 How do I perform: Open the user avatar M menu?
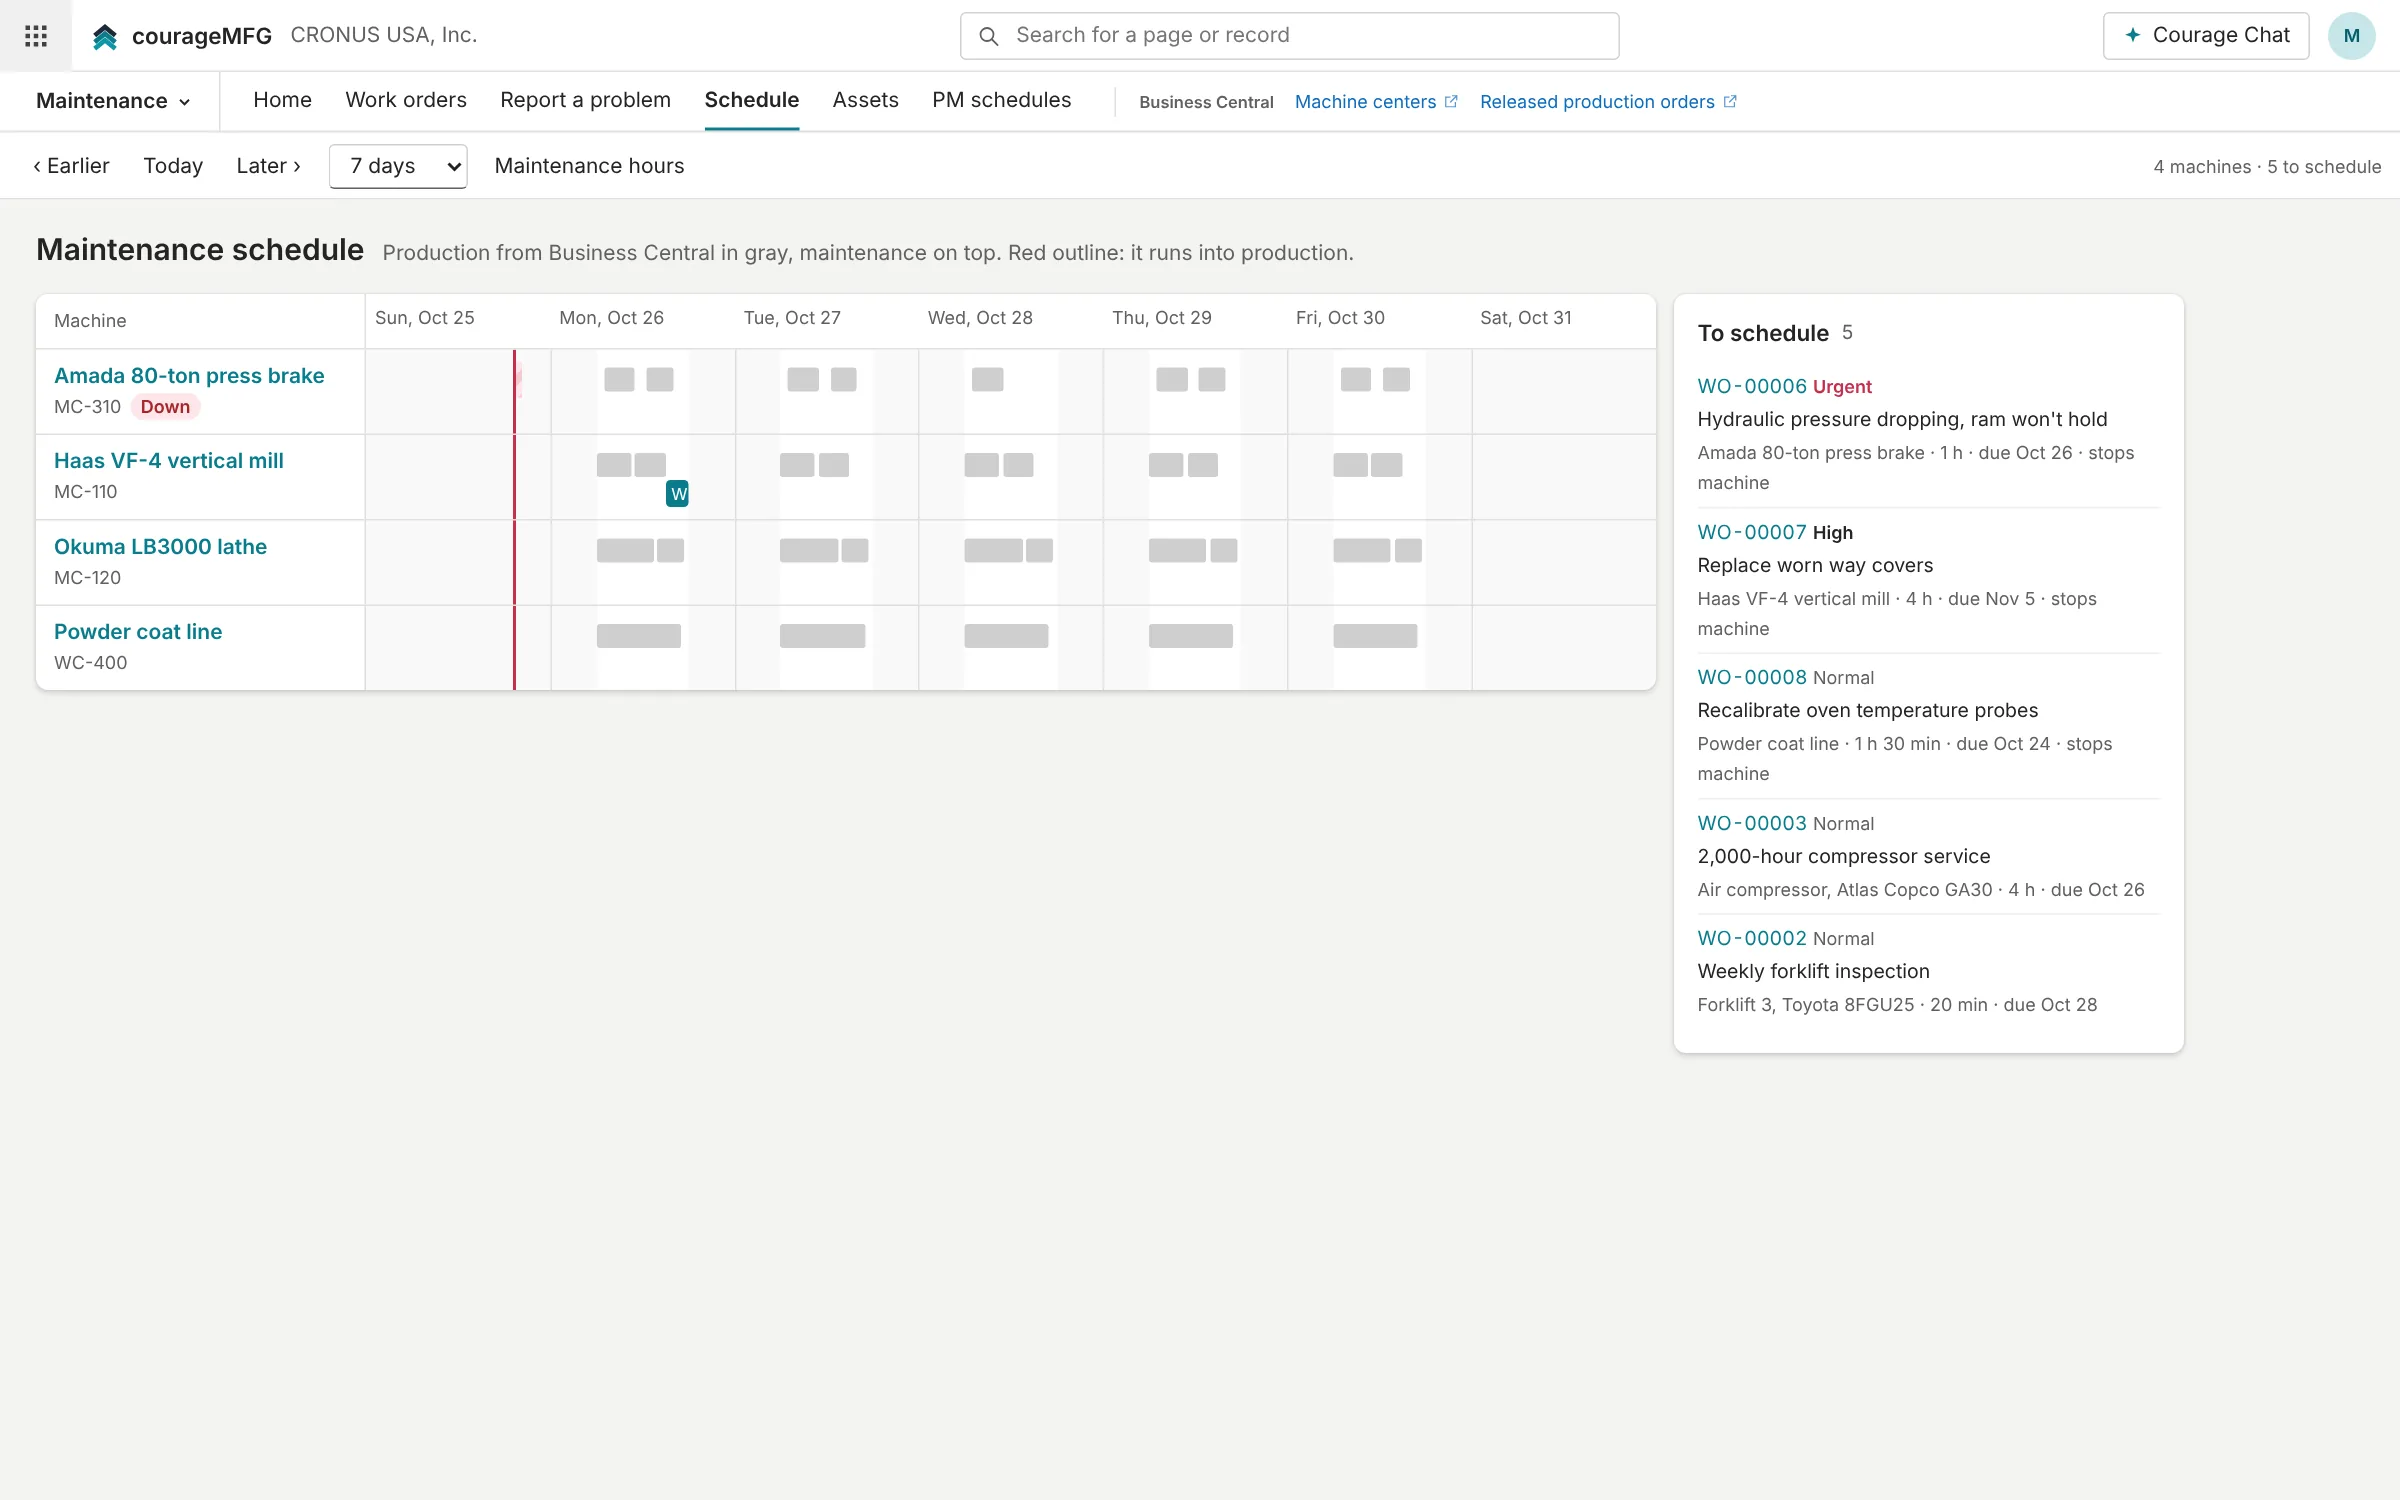click(2351, 36)
